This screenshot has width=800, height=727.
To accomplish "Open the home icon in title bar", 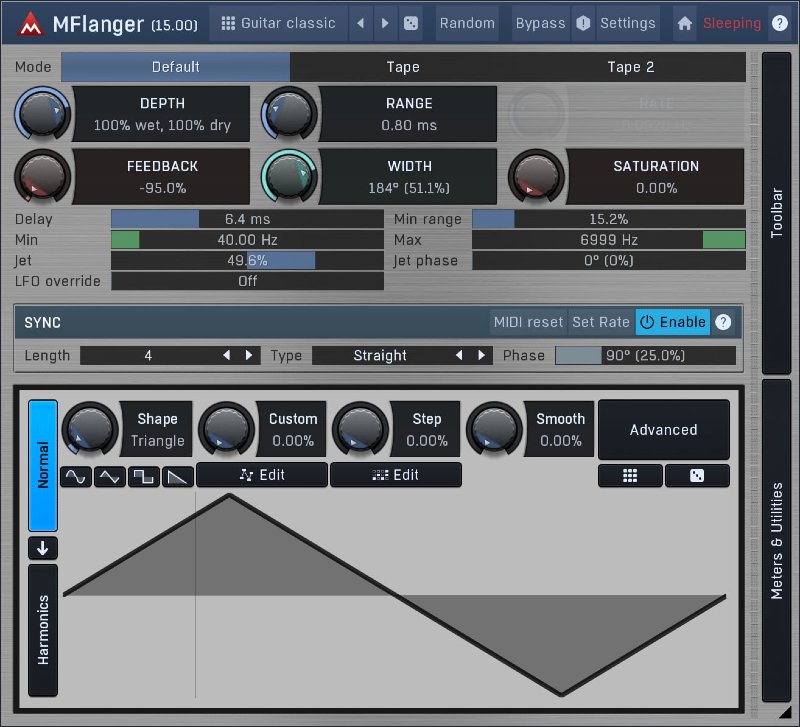I will tap(684, 23).
